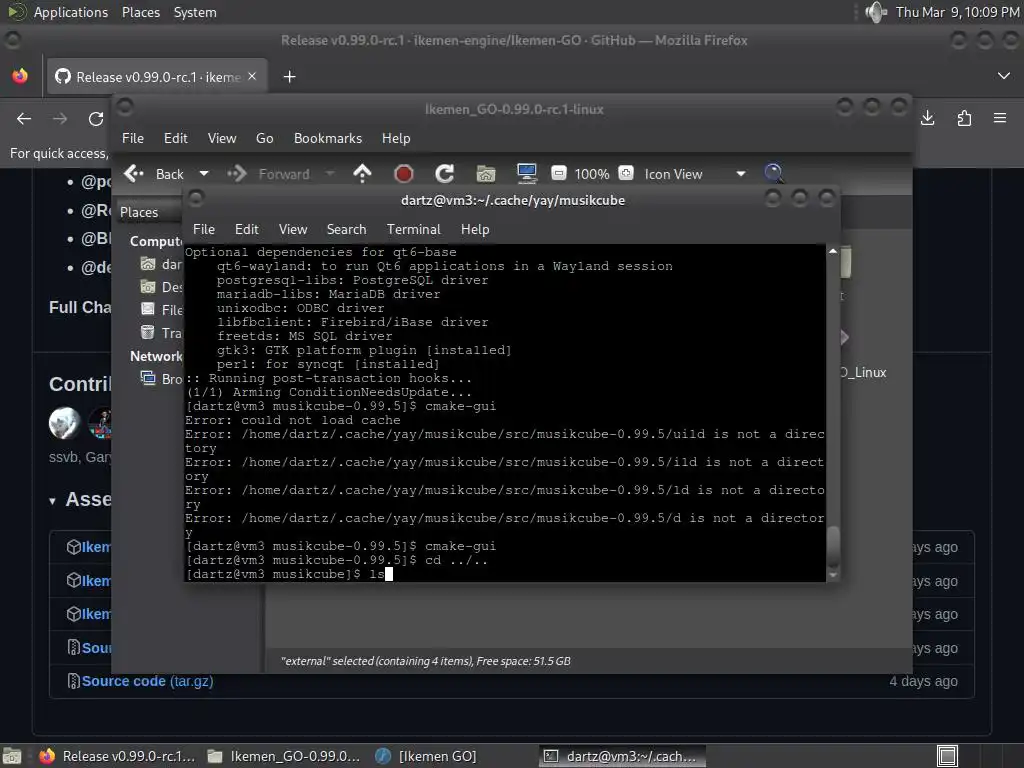Viewport: 1024px width, 768px height.
Task: Switch to Ikemen_GO-0.99.0 folder taskbar button
Action: pos(284,756)
